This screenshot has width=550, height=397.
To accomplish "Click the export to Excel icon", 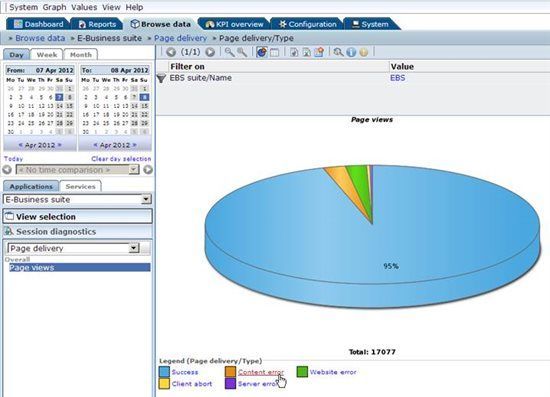I will pos(307,52).
